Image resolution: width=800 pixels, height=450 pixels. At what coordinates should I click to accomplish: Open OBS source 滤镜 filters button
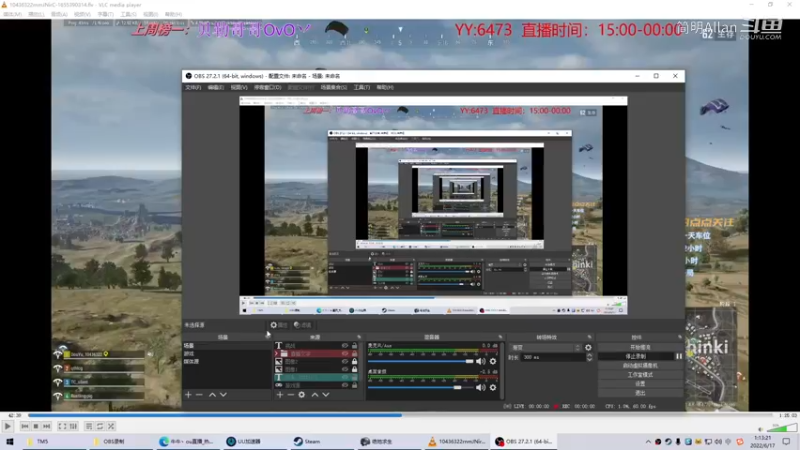pos(303,325)
